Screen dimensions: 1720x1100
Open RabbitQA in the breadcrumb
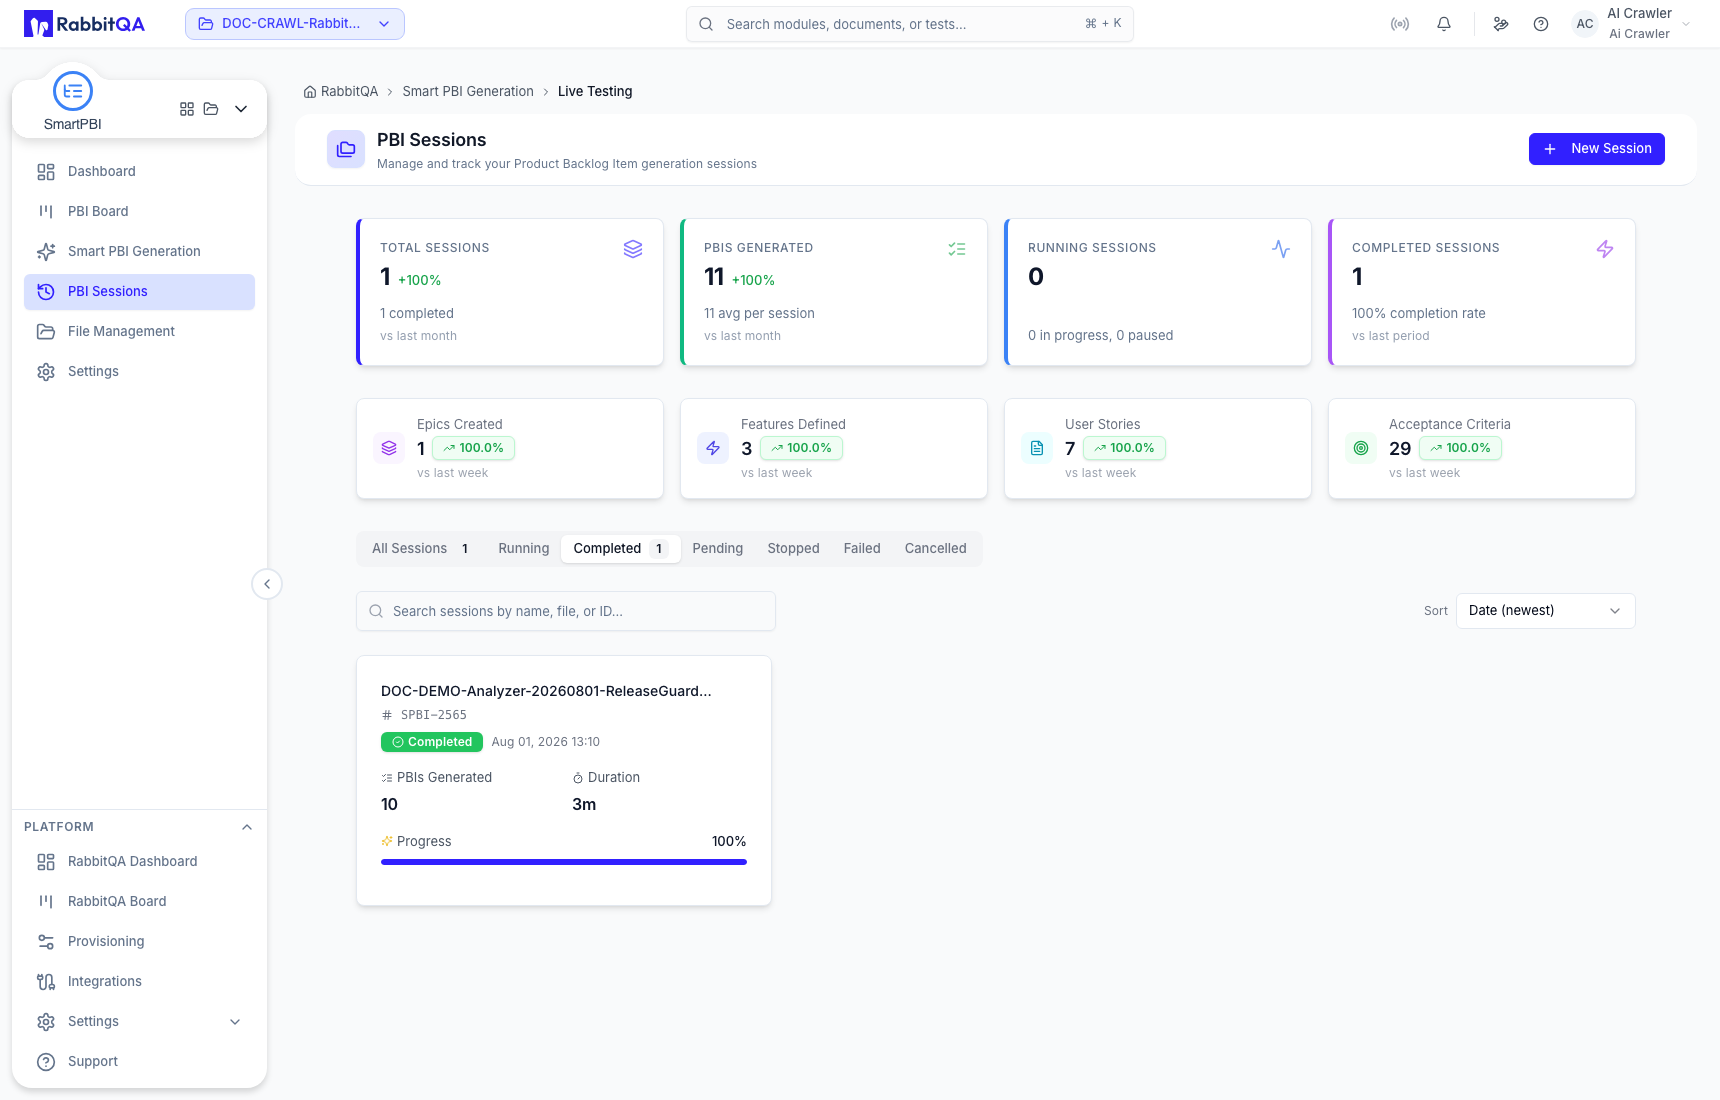pyautogui.click(x=350, y=92)
